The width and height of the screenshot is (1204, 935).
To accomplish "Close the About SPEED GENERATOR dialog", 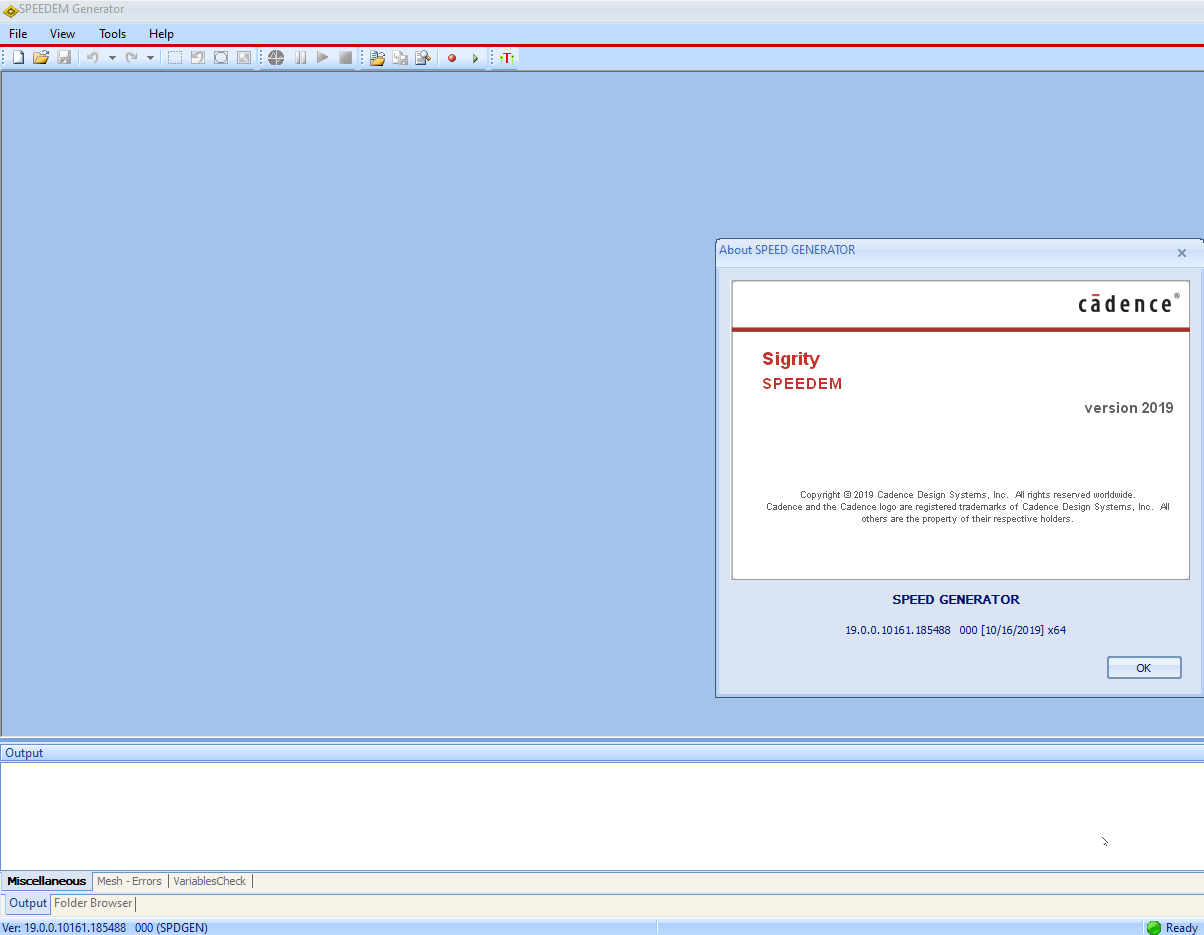I will click(x=1182, y=253).
